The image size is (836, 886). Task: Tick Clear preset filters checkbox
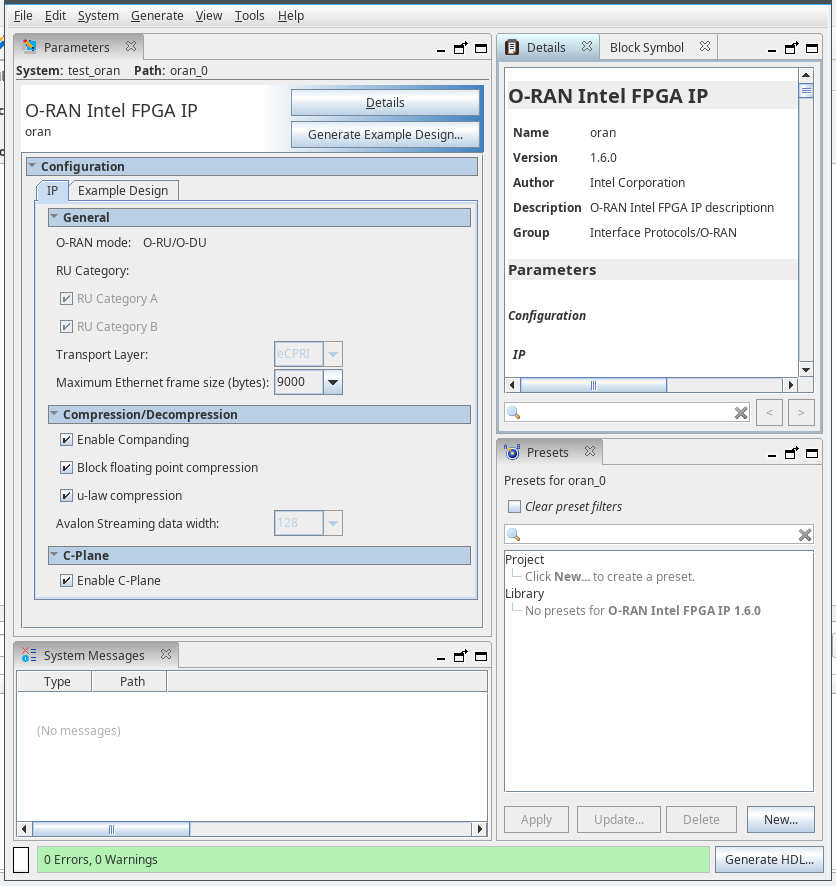point(514,506)
